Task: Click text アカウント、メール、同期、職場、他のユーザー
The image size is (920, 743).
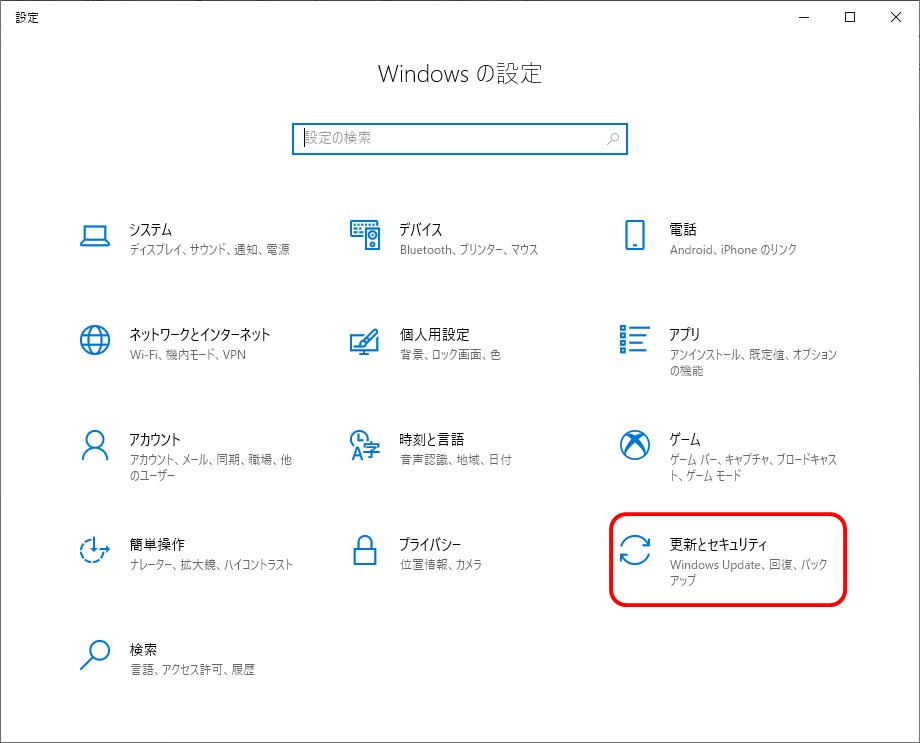Action: tap(211, 467)
